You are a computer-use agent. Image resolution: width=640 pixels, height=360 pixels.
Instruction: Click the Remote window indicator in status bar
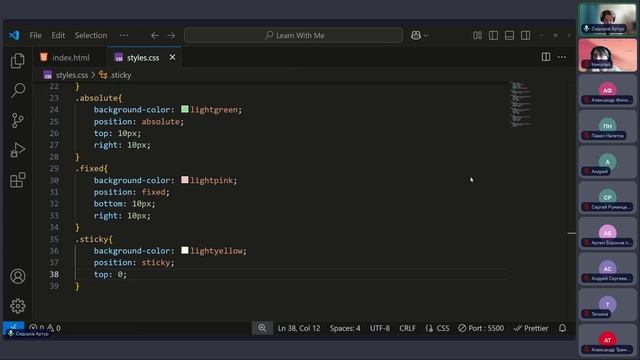point(13,328)
